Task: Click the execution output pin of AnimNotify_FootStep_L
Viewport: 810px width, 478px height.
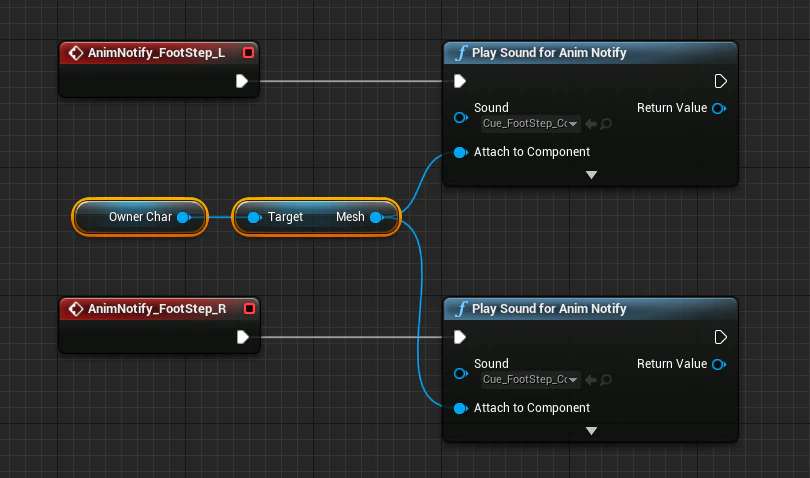Action: pos(242,81)
